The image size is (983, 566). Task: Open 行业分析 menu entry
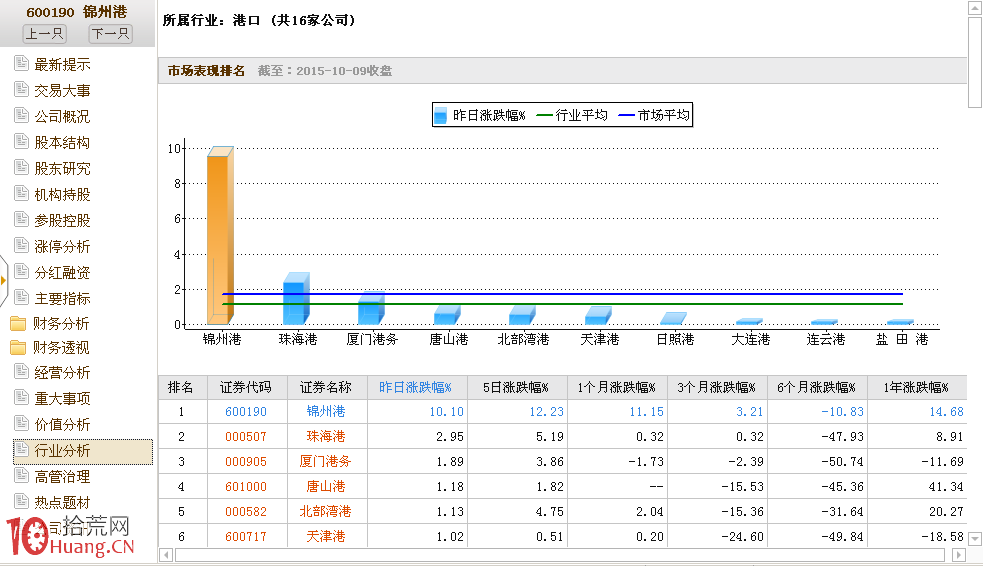click(62, 451)
